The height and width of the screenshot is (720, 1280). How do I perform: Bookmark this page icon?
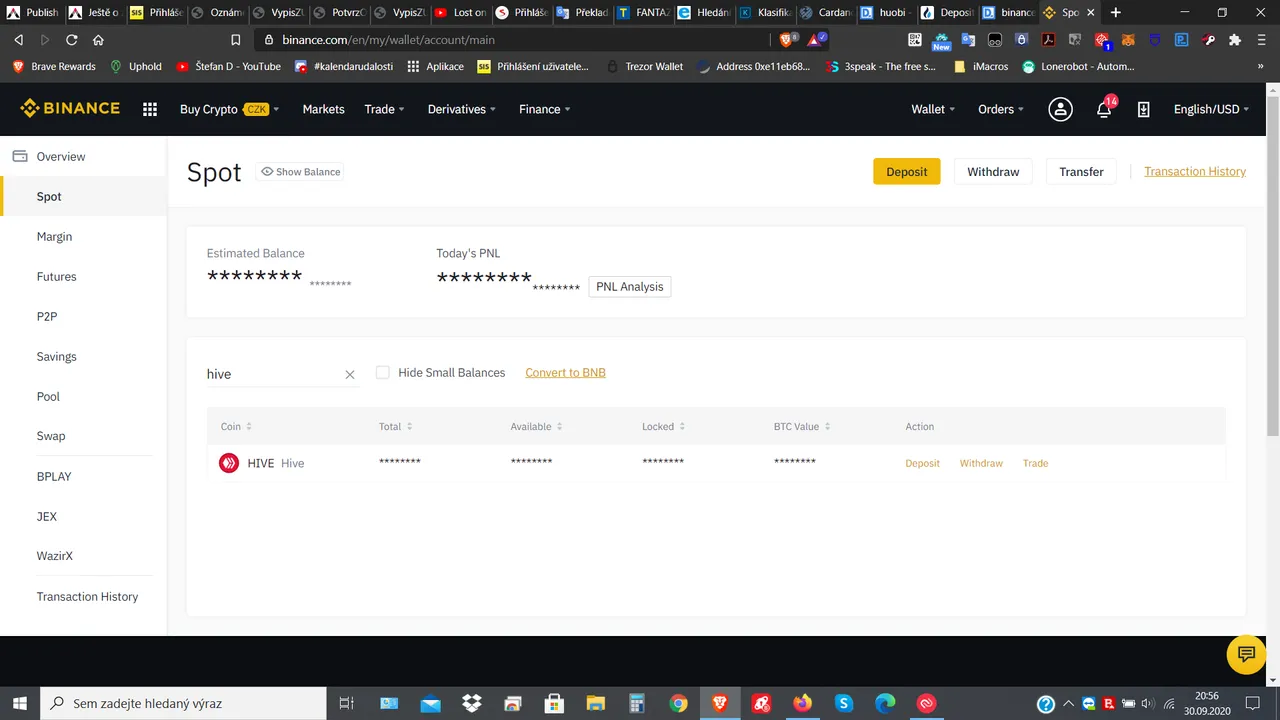236,40
